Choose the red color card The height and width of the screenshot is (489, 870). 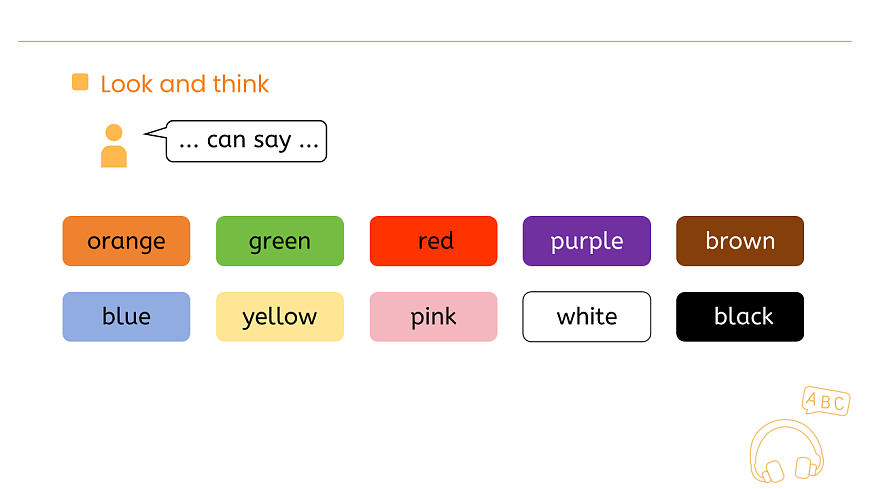[433, 241]
